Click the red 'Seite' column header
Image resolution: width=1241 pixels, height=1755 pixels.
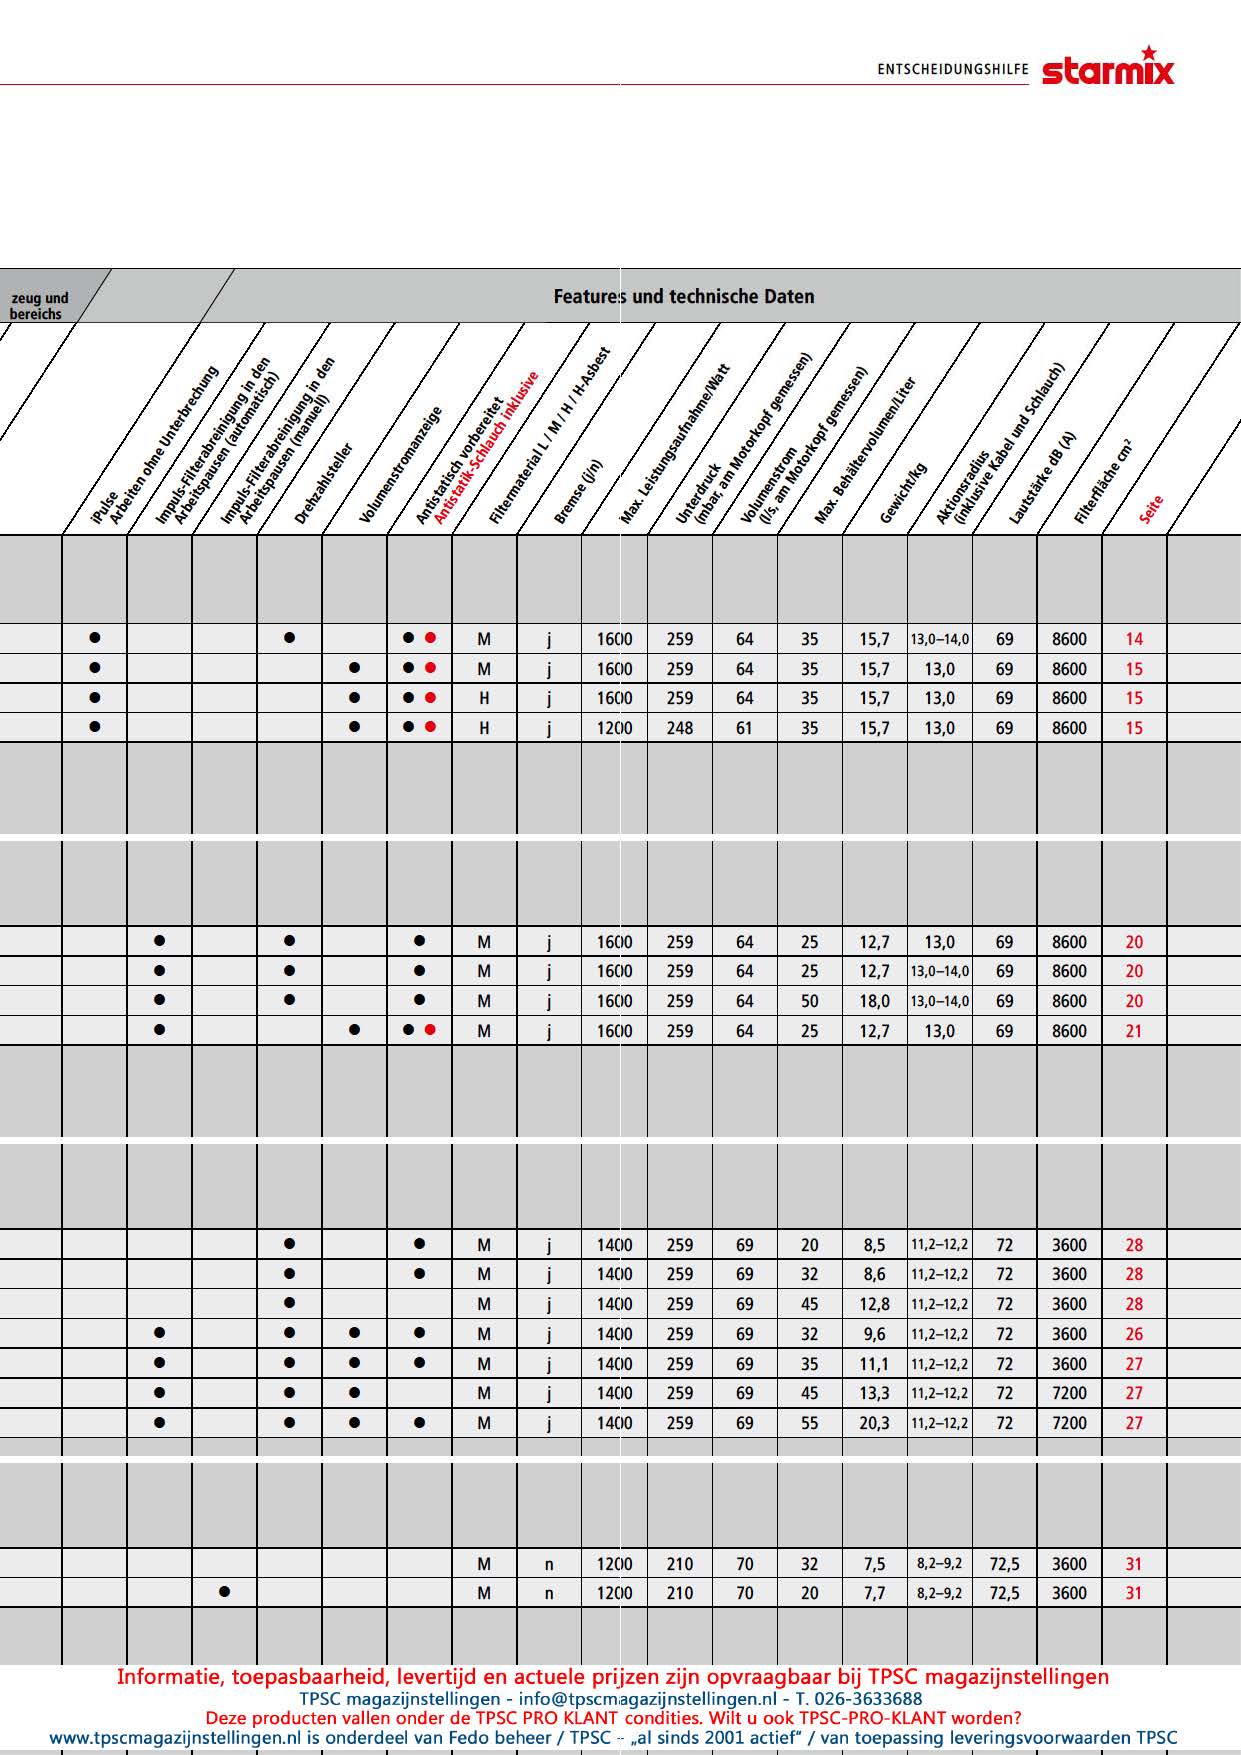pos(1152,509)
